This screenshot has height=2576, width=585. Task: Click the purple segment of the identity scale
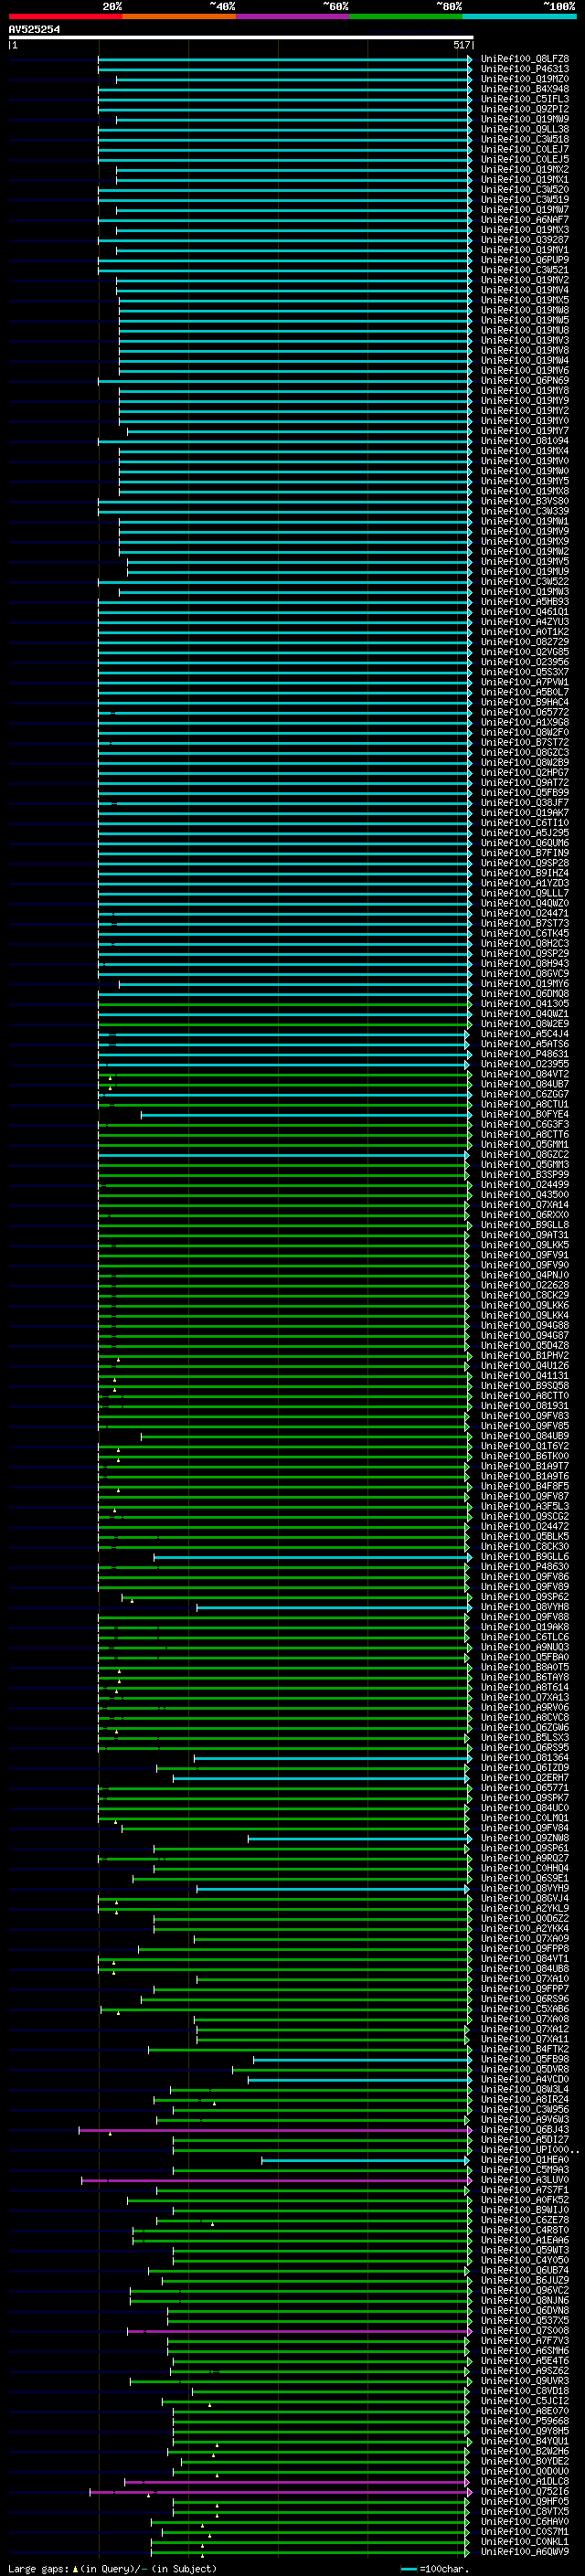[291, 16]
